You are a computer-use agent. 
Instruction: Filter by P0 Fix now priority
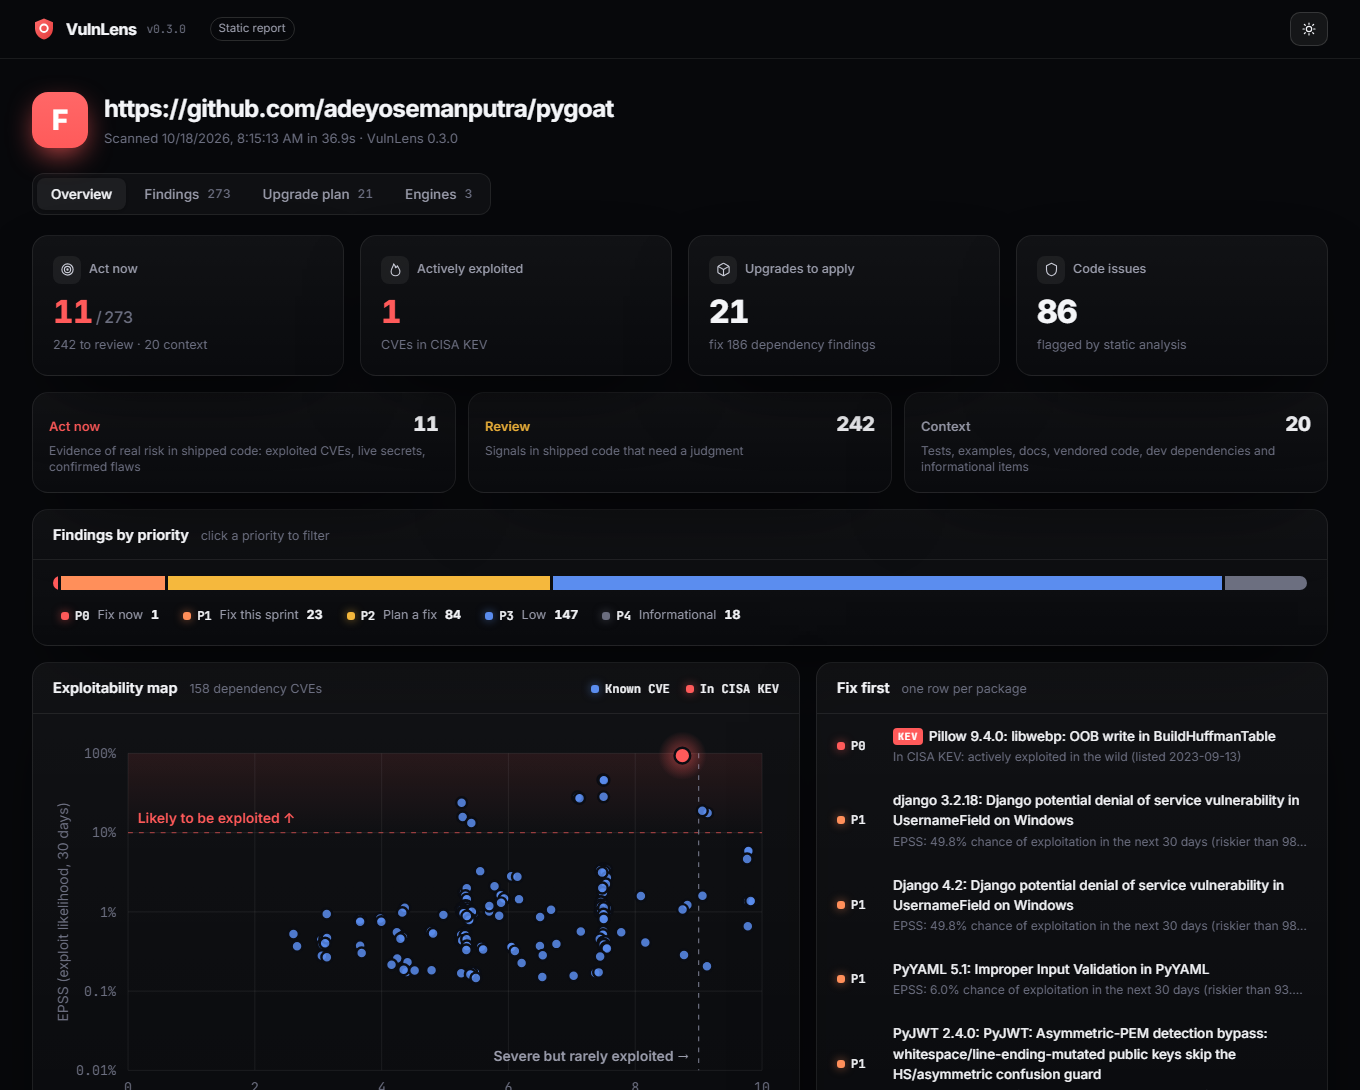(x=109, y=615)
